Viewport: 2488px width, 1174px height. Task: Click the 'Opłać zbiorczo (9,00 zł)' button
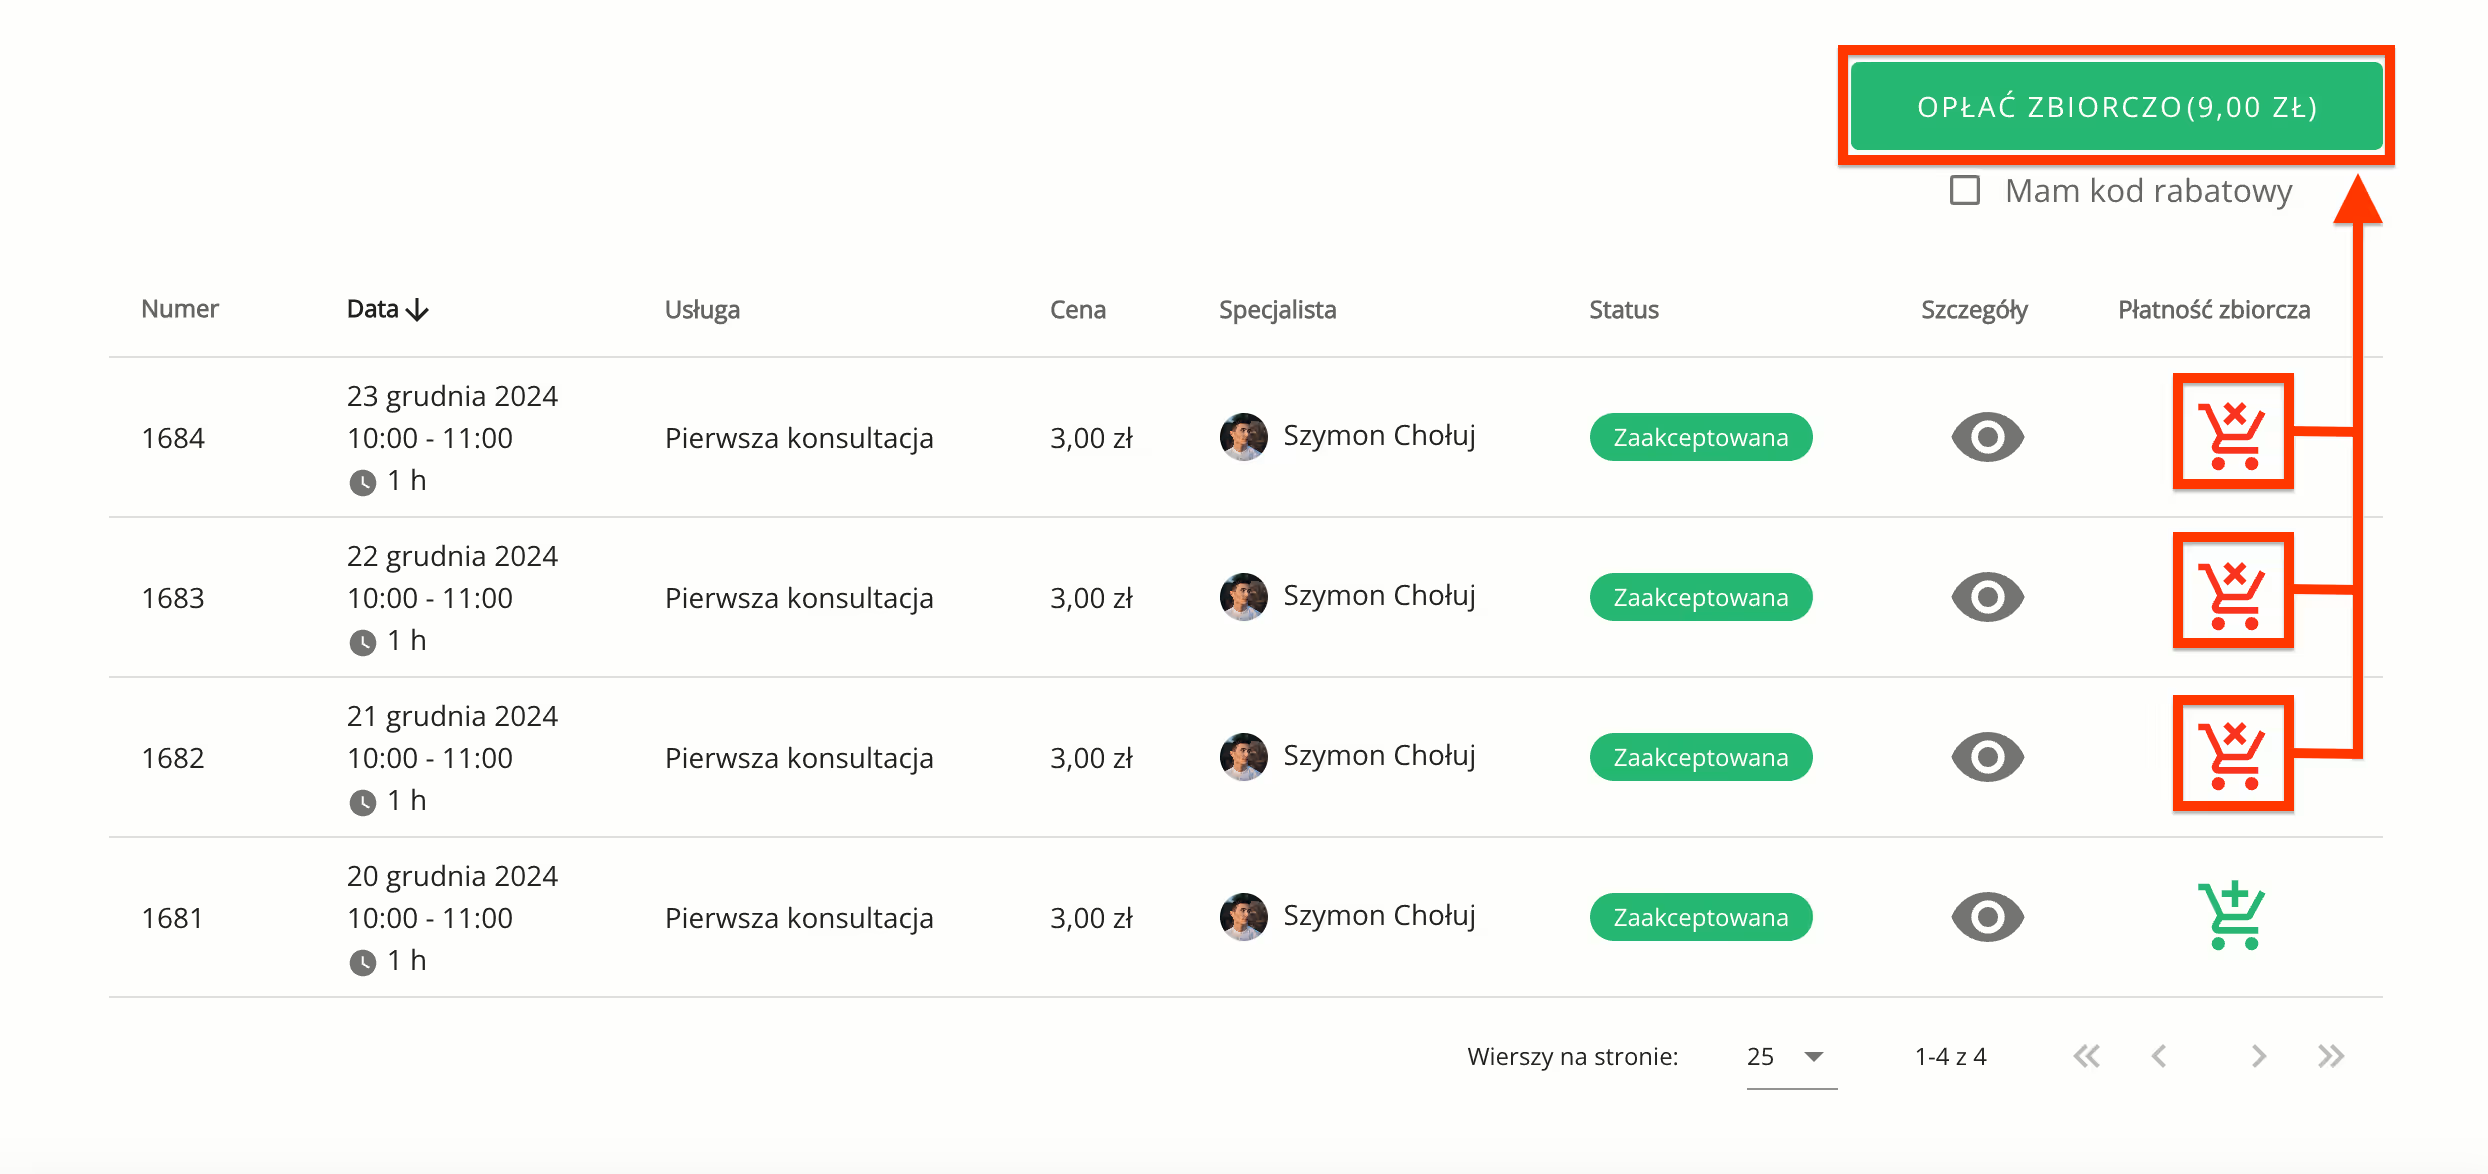[2116, 106]
